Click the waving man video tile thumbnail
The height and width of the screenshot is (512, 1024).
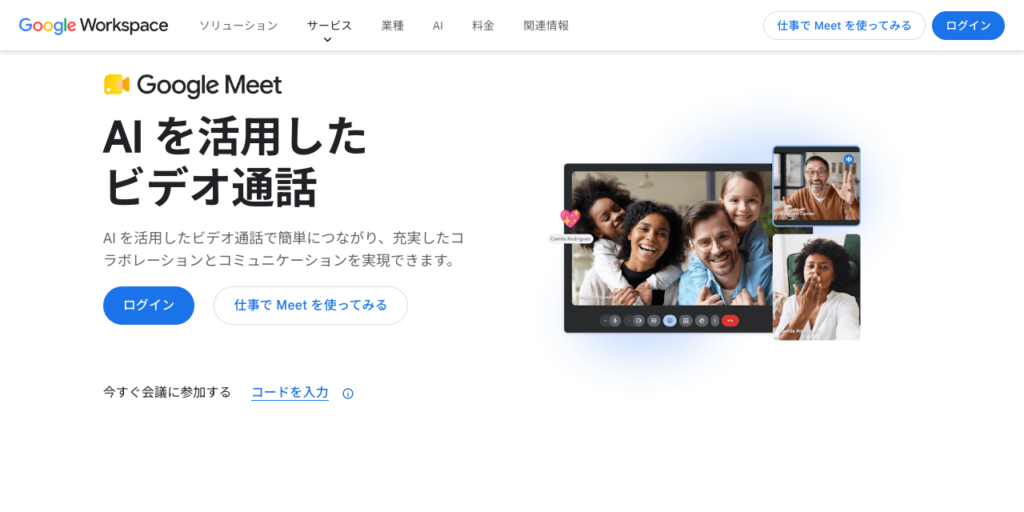[816, 186]
